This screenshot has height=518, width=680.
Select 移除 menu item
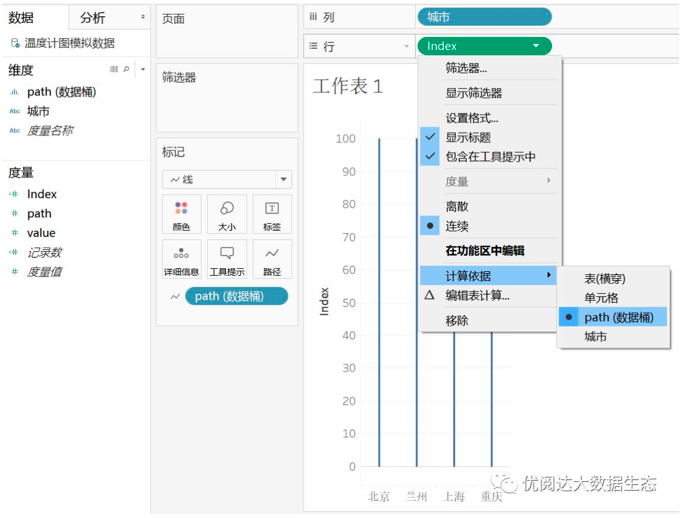[457, 320]
